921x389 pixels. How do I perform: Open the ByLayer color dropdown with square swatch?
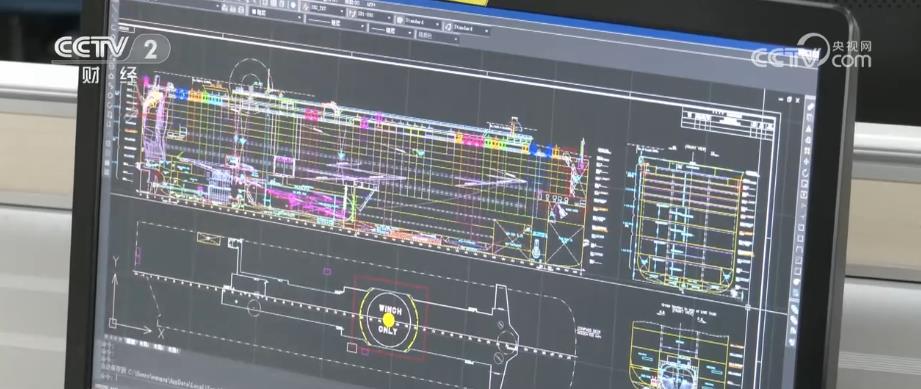pos(275,14)
